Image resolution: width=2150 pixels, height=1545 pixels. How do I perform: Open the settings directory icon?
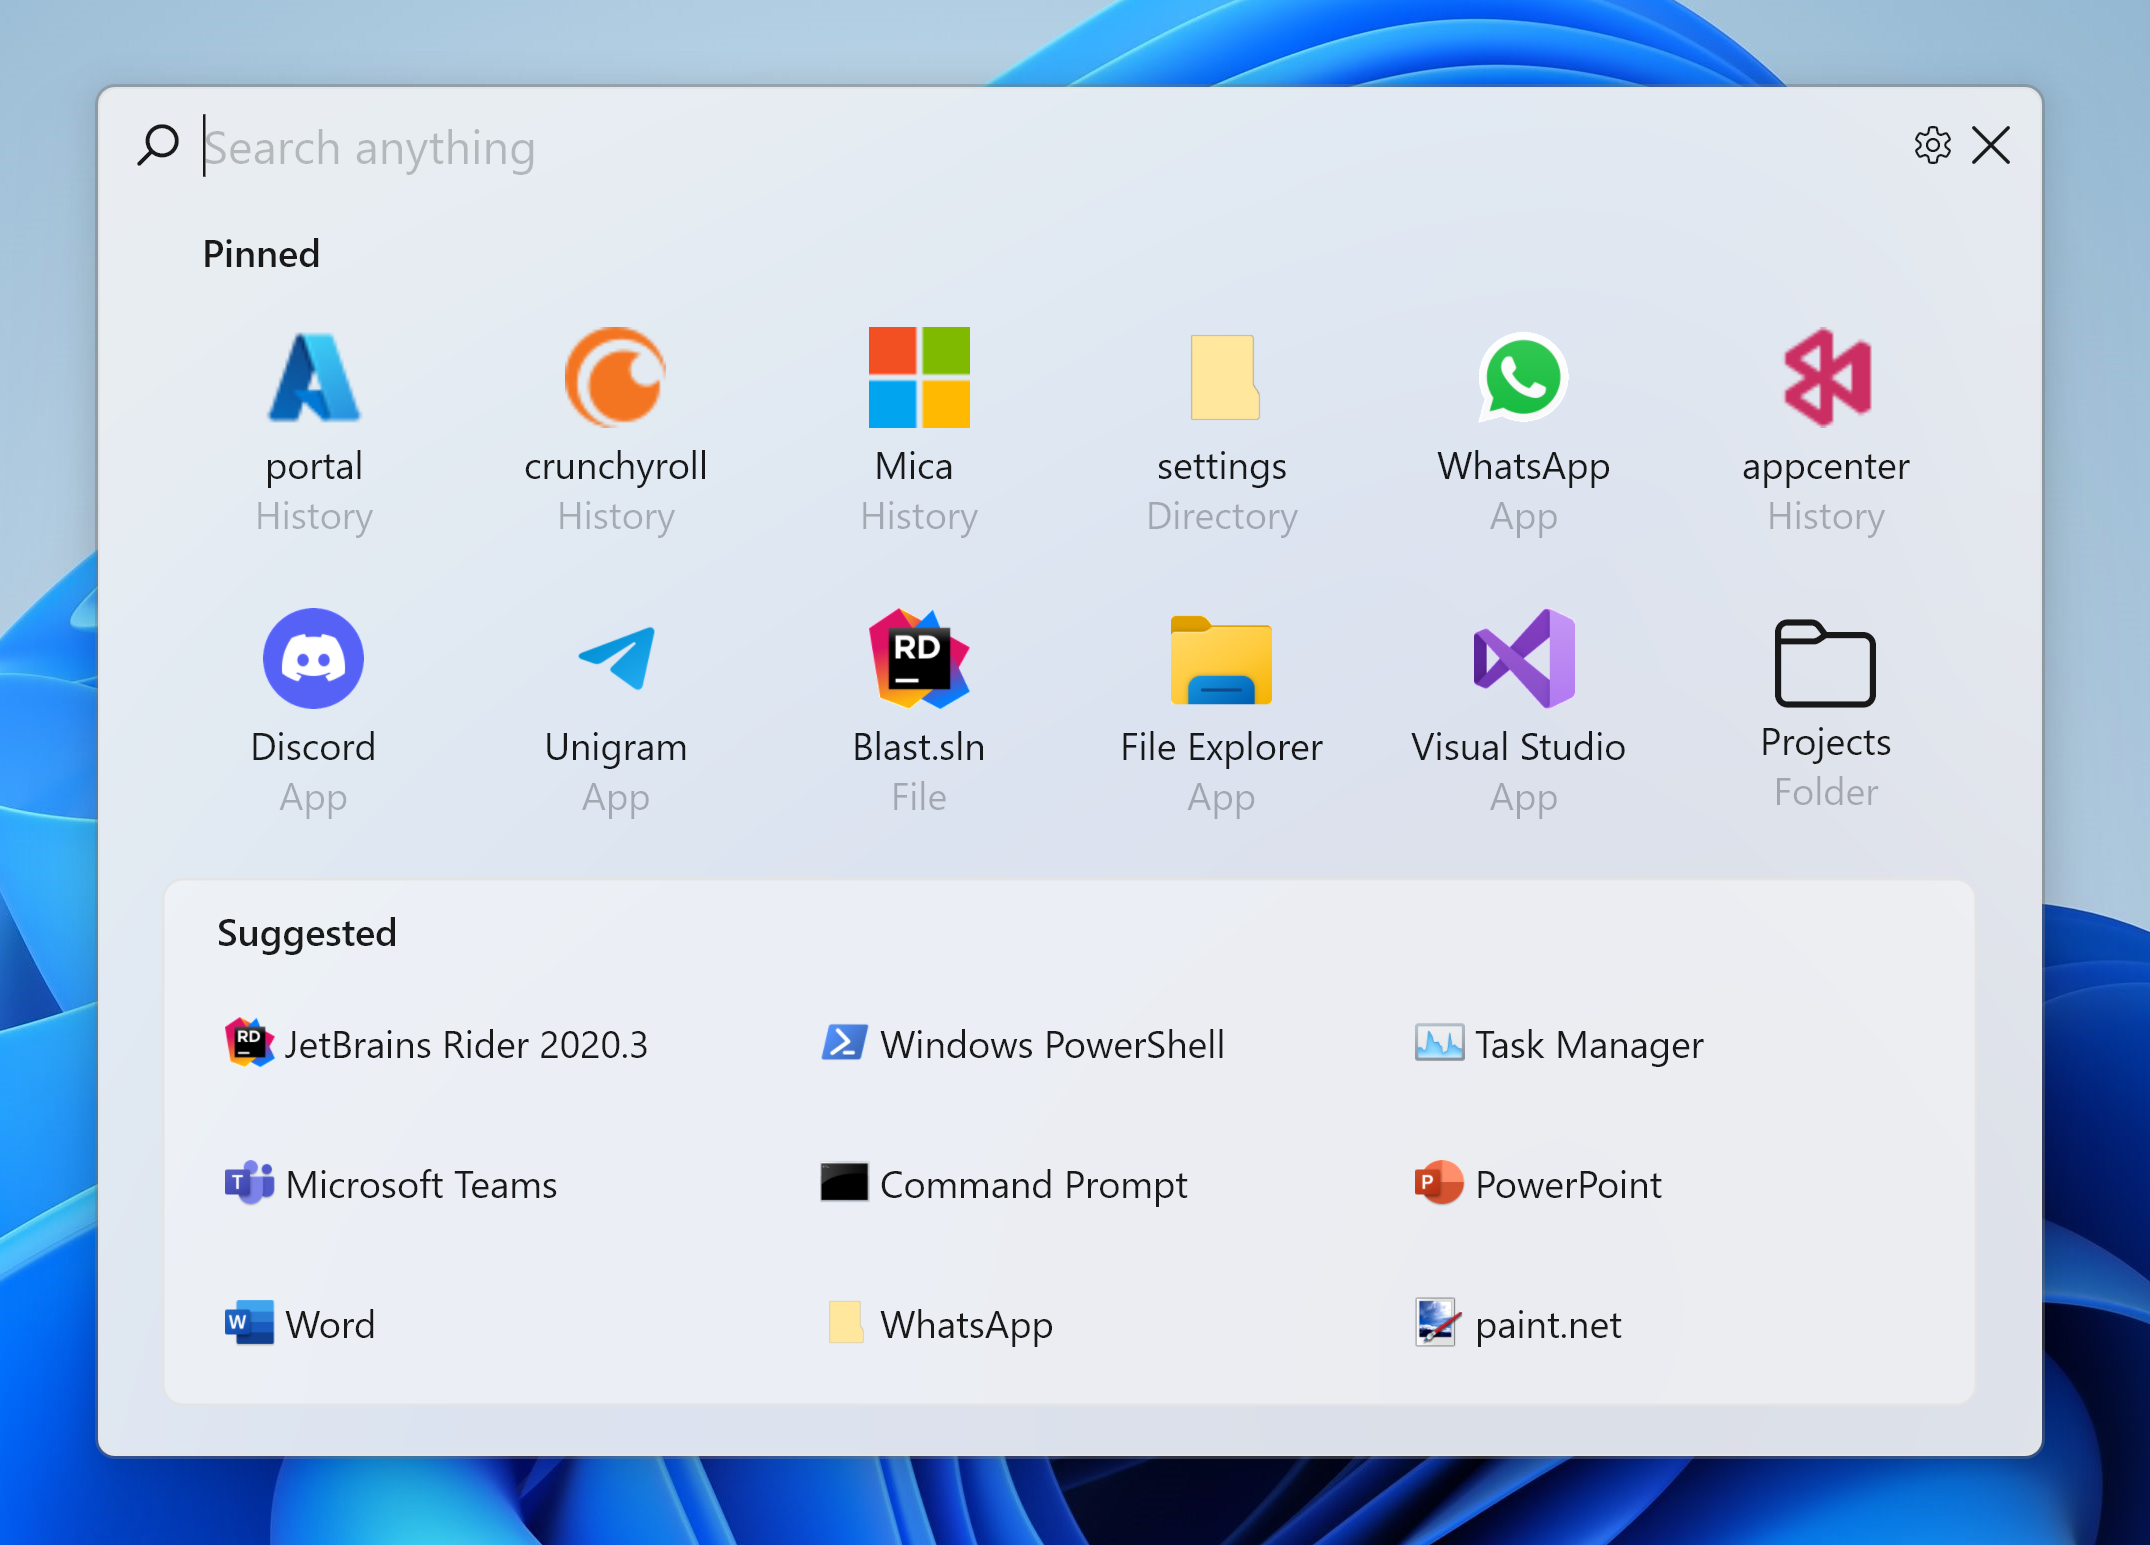click(1224, 377)
